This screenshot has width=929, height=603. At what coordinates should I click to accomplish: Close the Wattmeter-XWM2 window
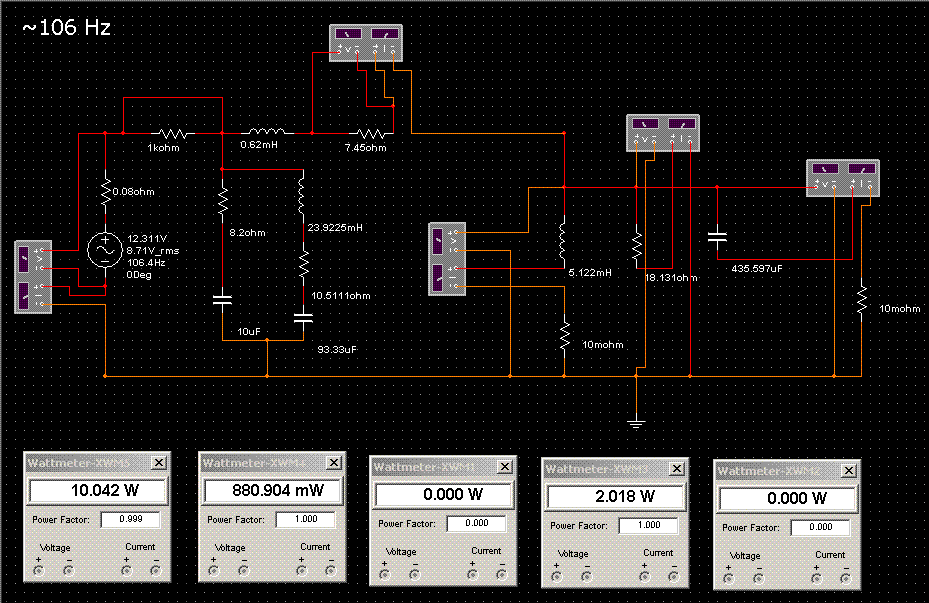pos(849,470)
